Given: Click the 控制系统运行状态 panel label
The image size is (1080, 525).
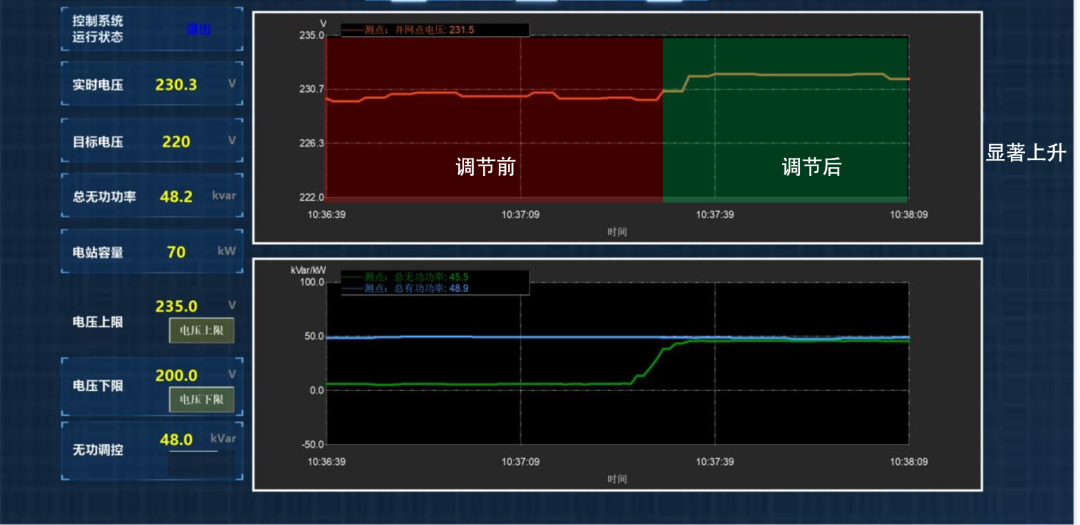Looking at the screenshot, I should click(x=98, y=29).
